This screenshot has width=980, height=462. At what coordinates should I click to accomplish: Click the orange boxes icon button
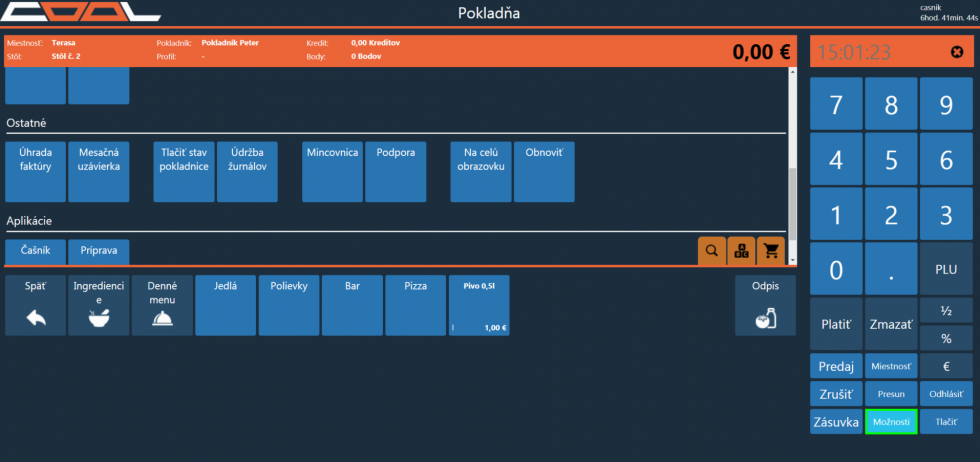(x=741, y=251)
